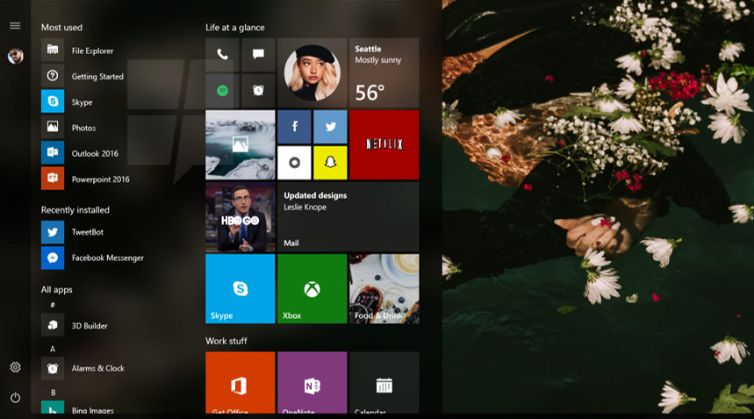The image size is (754, 419).
Task: Open the Skype large tile
Action: click(x=240, y=289)
